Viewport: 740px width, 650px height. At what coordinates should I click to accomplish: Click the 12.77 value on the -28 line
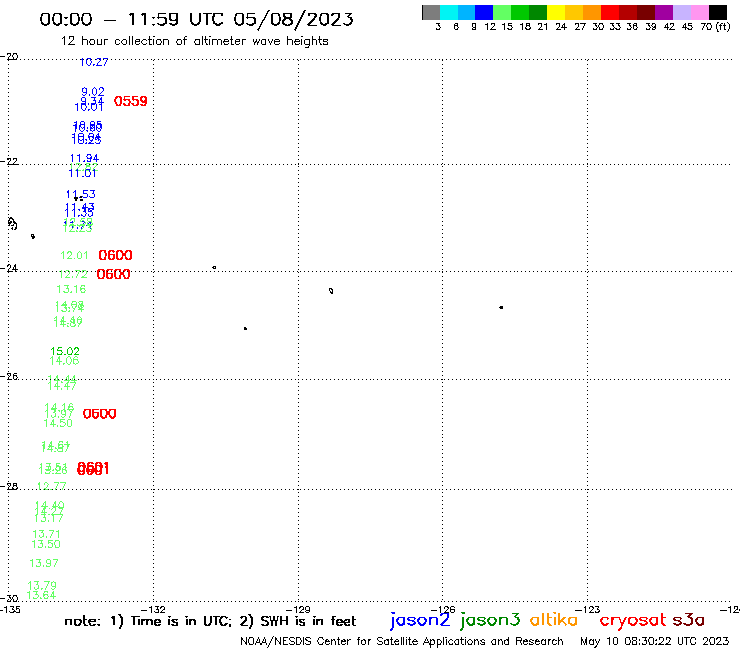51,486
